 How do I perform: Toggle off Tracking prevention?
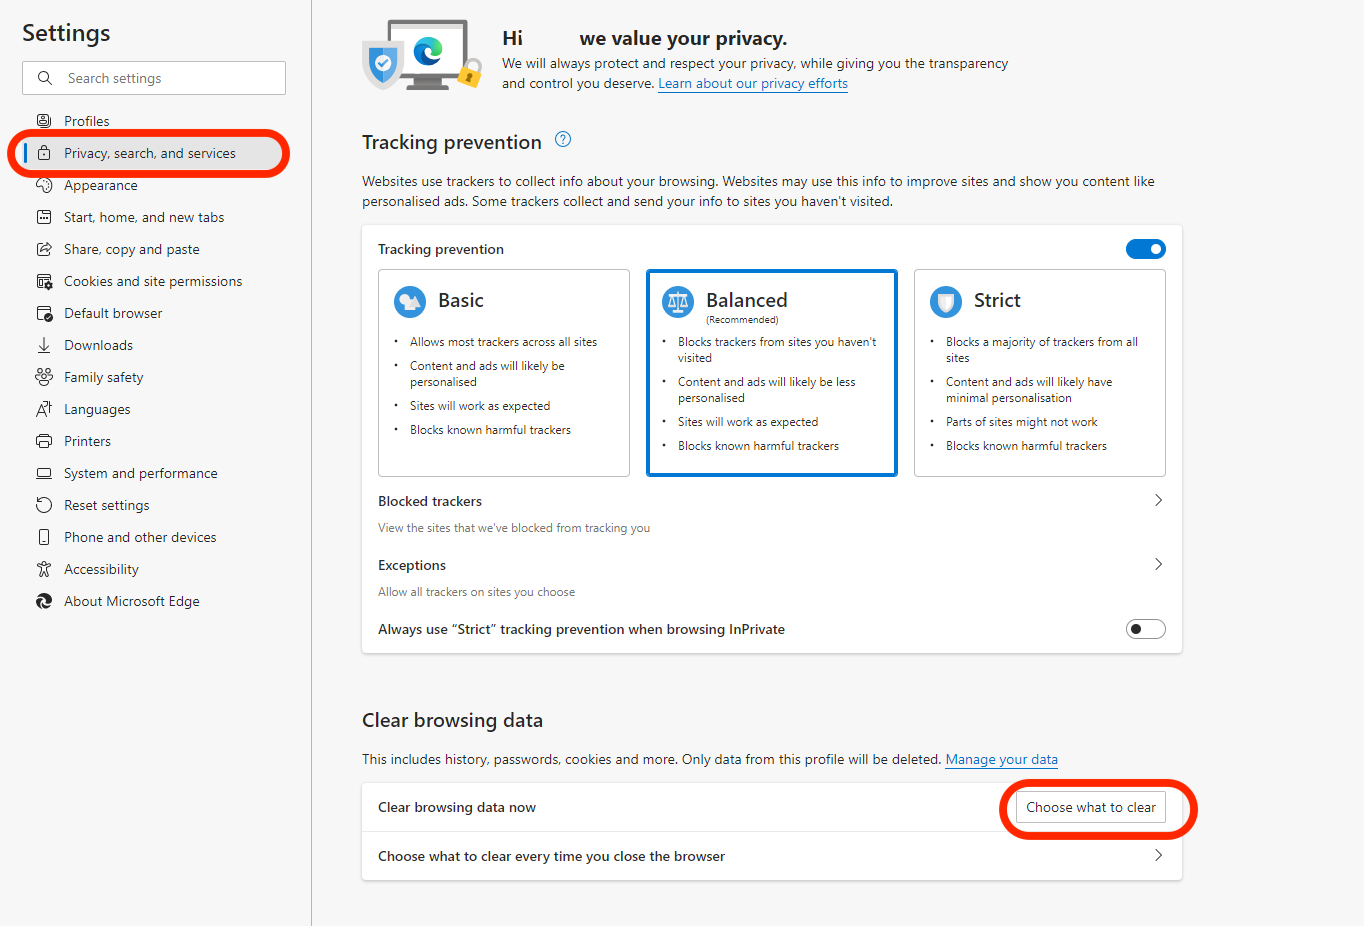[x=1146, y=249]
